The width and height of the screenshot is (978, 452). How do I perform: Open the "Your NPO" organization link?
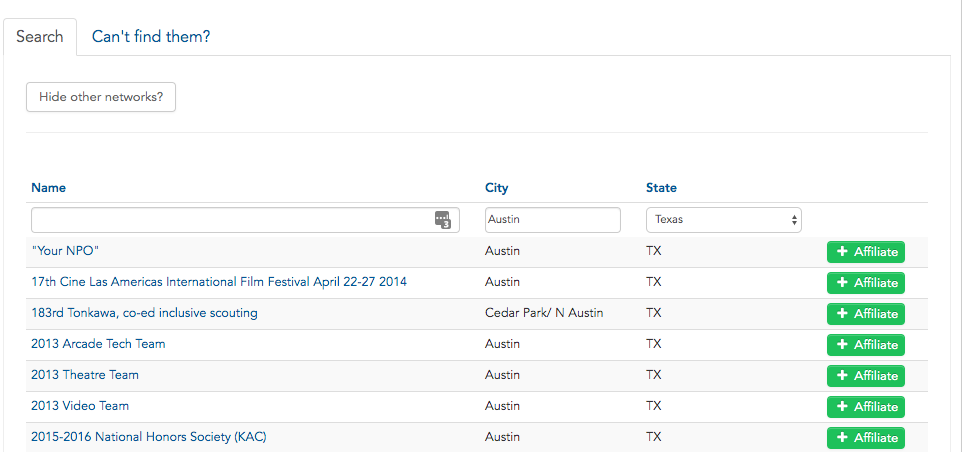65,251
